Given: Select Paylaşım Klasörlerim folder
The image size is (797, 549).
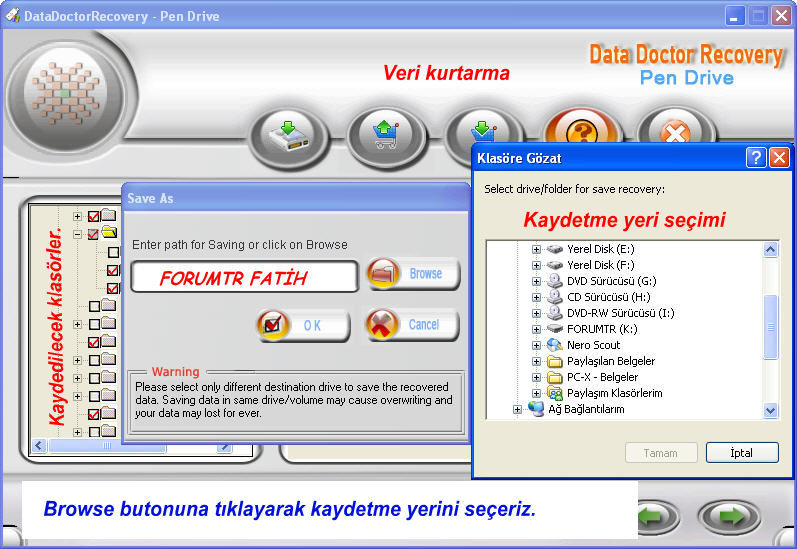Looking at the screenshot, I should 615,393.
